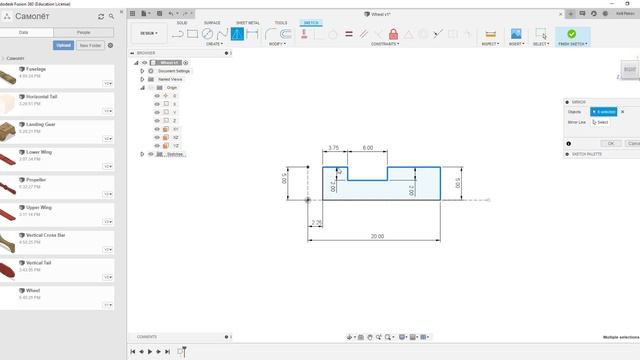
Task: Select the Line sketch tool
Action: [x=177, y=34]
